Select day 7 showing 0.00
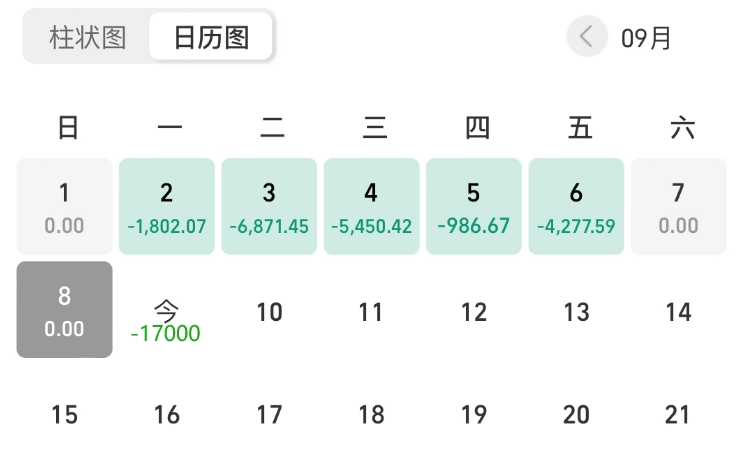The image size is (754, 454). (679, 206)
